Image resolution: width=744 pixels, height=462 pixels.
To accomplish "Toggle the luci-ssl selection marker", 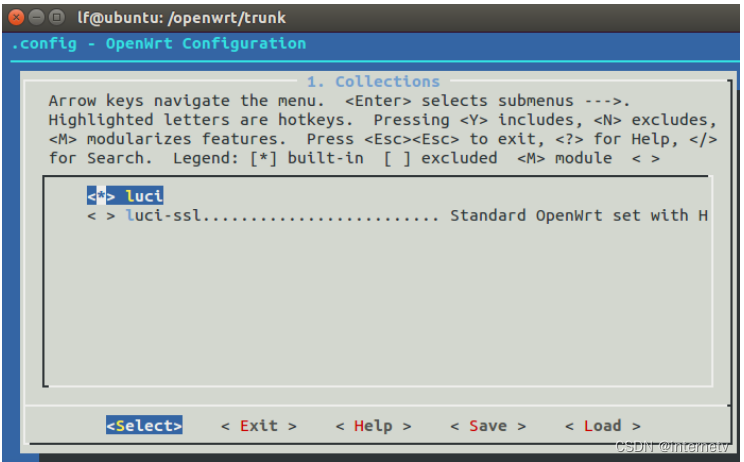I will tap(101, 216).
